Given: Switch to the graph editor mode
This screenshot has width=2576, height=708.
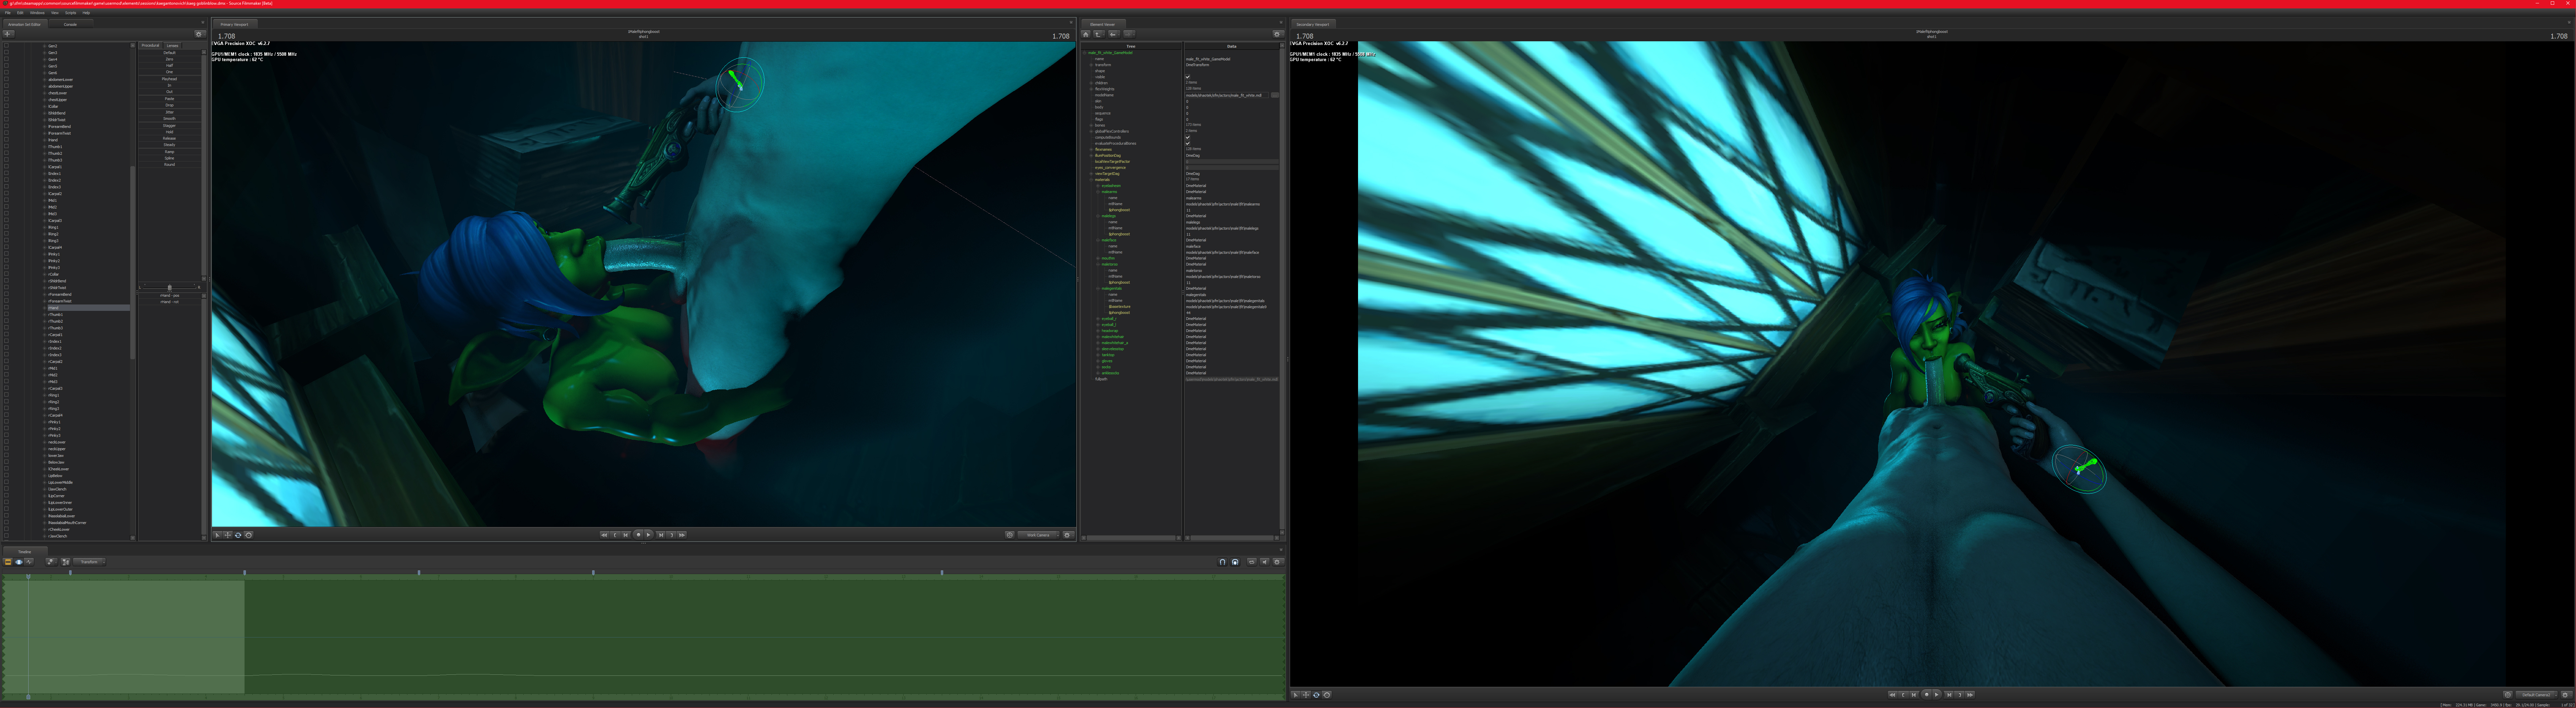Looking at the screenshot, I should [x=29, y=562].
